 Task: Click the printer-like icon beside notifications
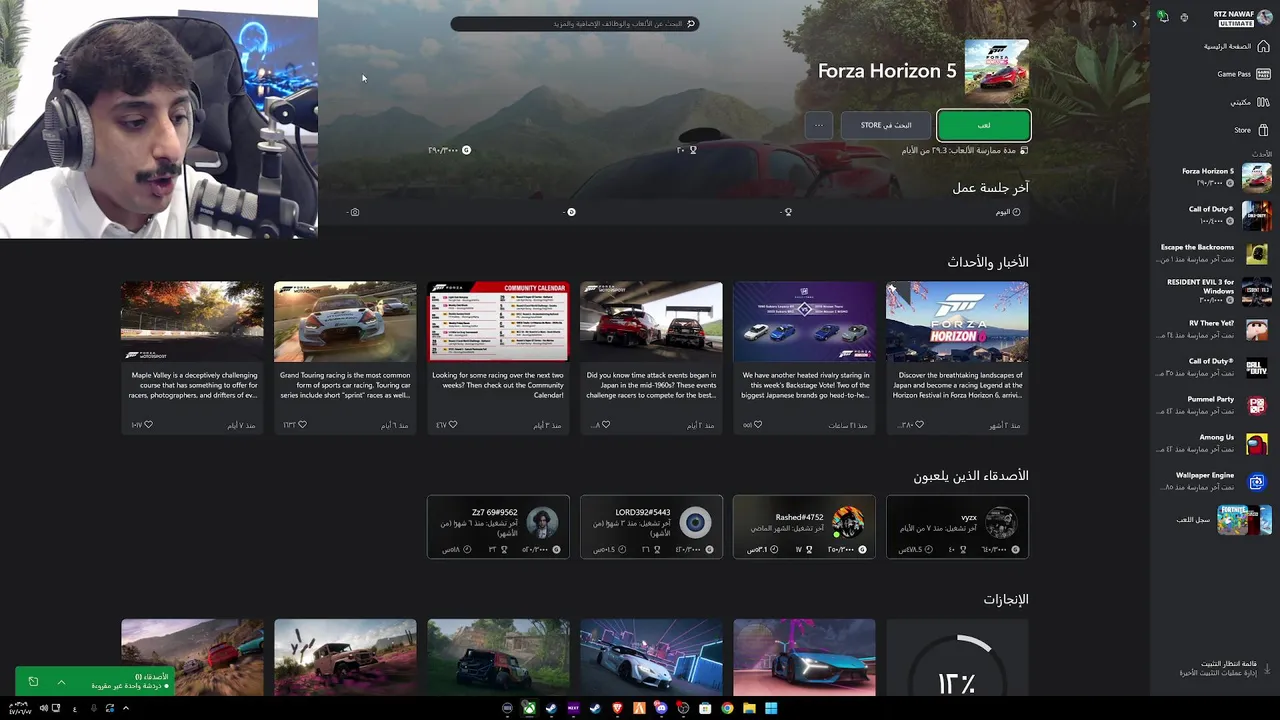(x=1184, y=17)
